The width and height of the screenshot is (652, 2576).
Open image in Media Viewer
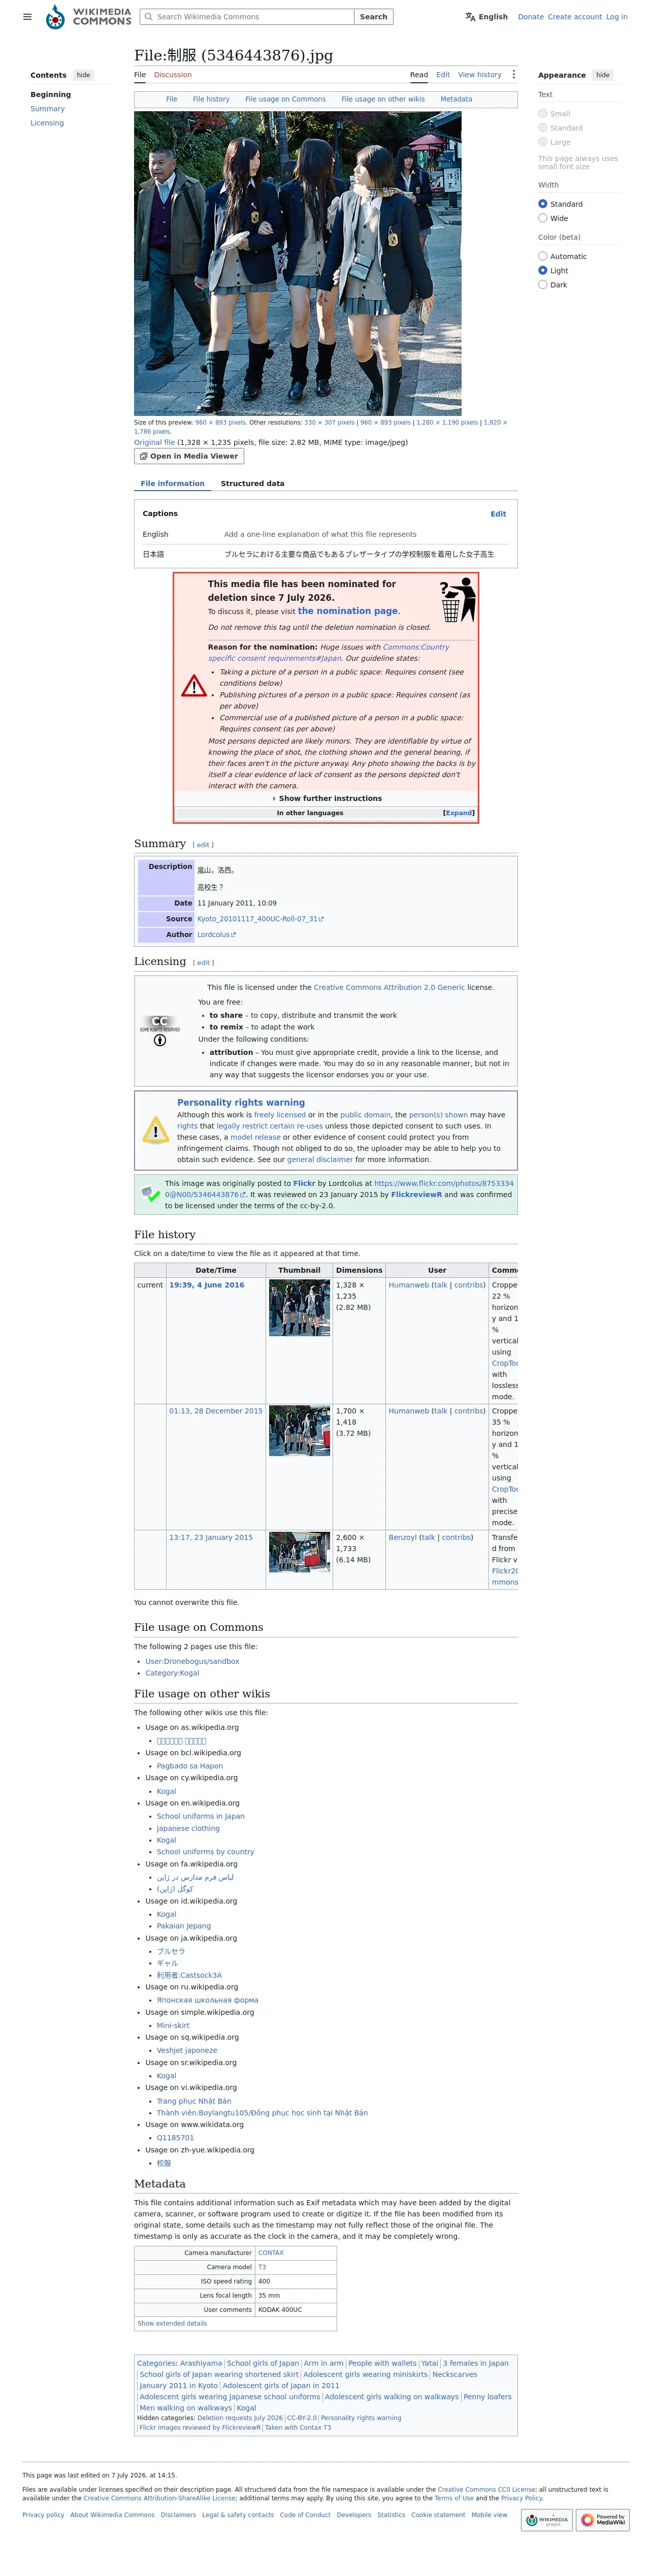(189, 456)
